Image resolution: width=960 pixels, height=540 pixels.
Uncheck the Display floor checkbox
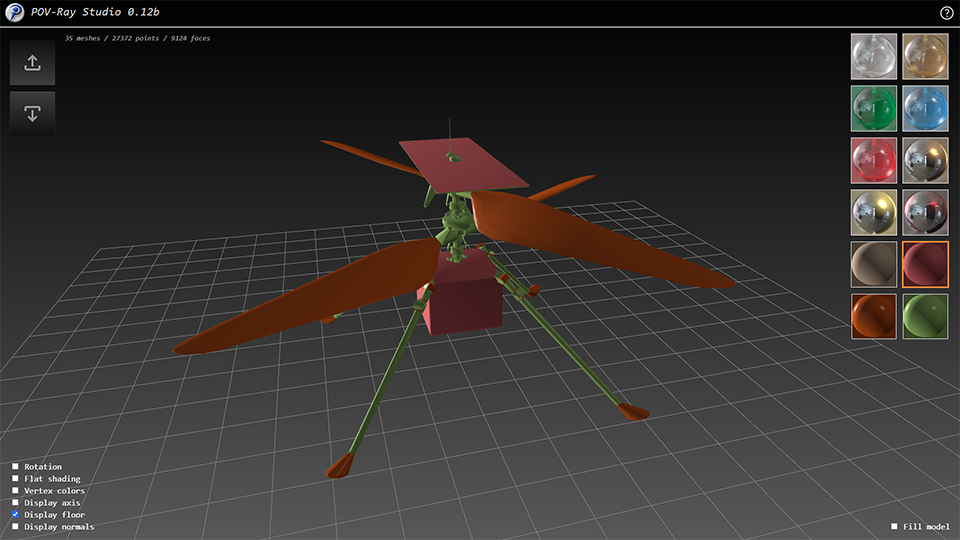pyautogui.click(x=16, y=515)
